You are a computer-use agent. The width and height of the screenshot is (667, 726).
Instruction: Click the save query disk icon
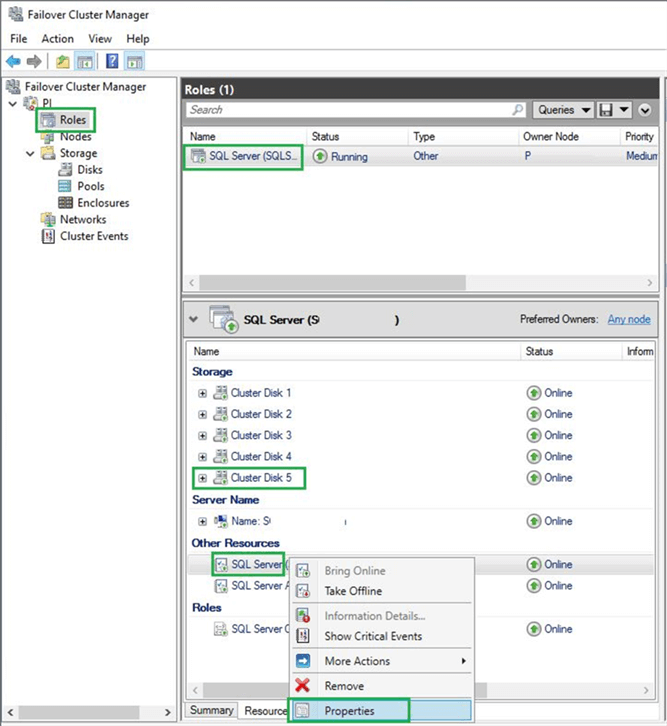606,110
